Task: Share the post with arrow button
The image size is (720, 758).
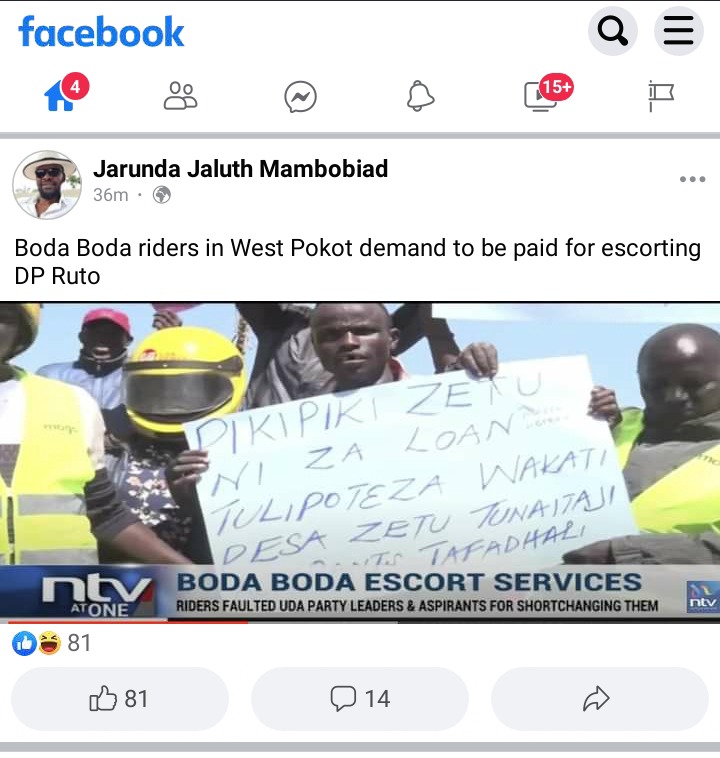Action: pyautogui.click(x=600, y=699)
